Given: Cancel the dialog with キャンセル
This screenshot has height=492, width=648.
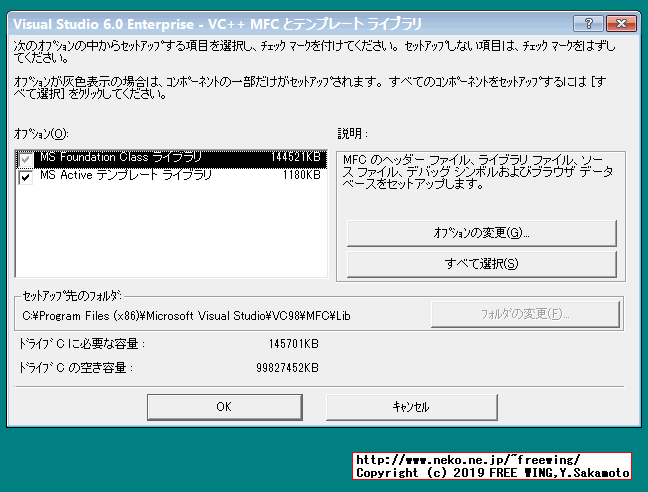Looking at the screenshot, I should coord(412,407).
